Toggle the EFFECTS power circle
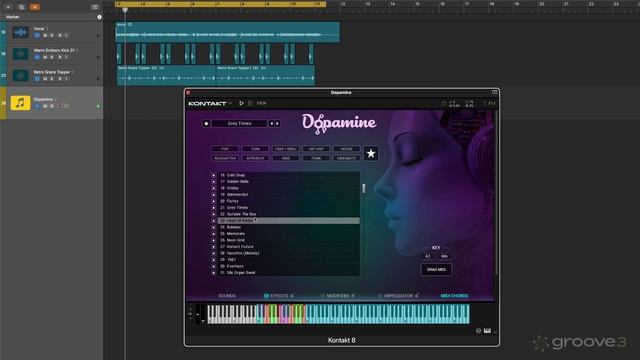 point(266,296)
